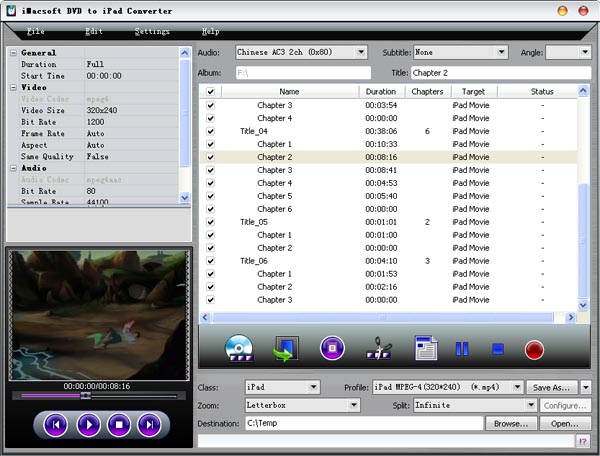Screen dimensions: 600x456
Task: Click the Configure button
Action: coord(565,405)
